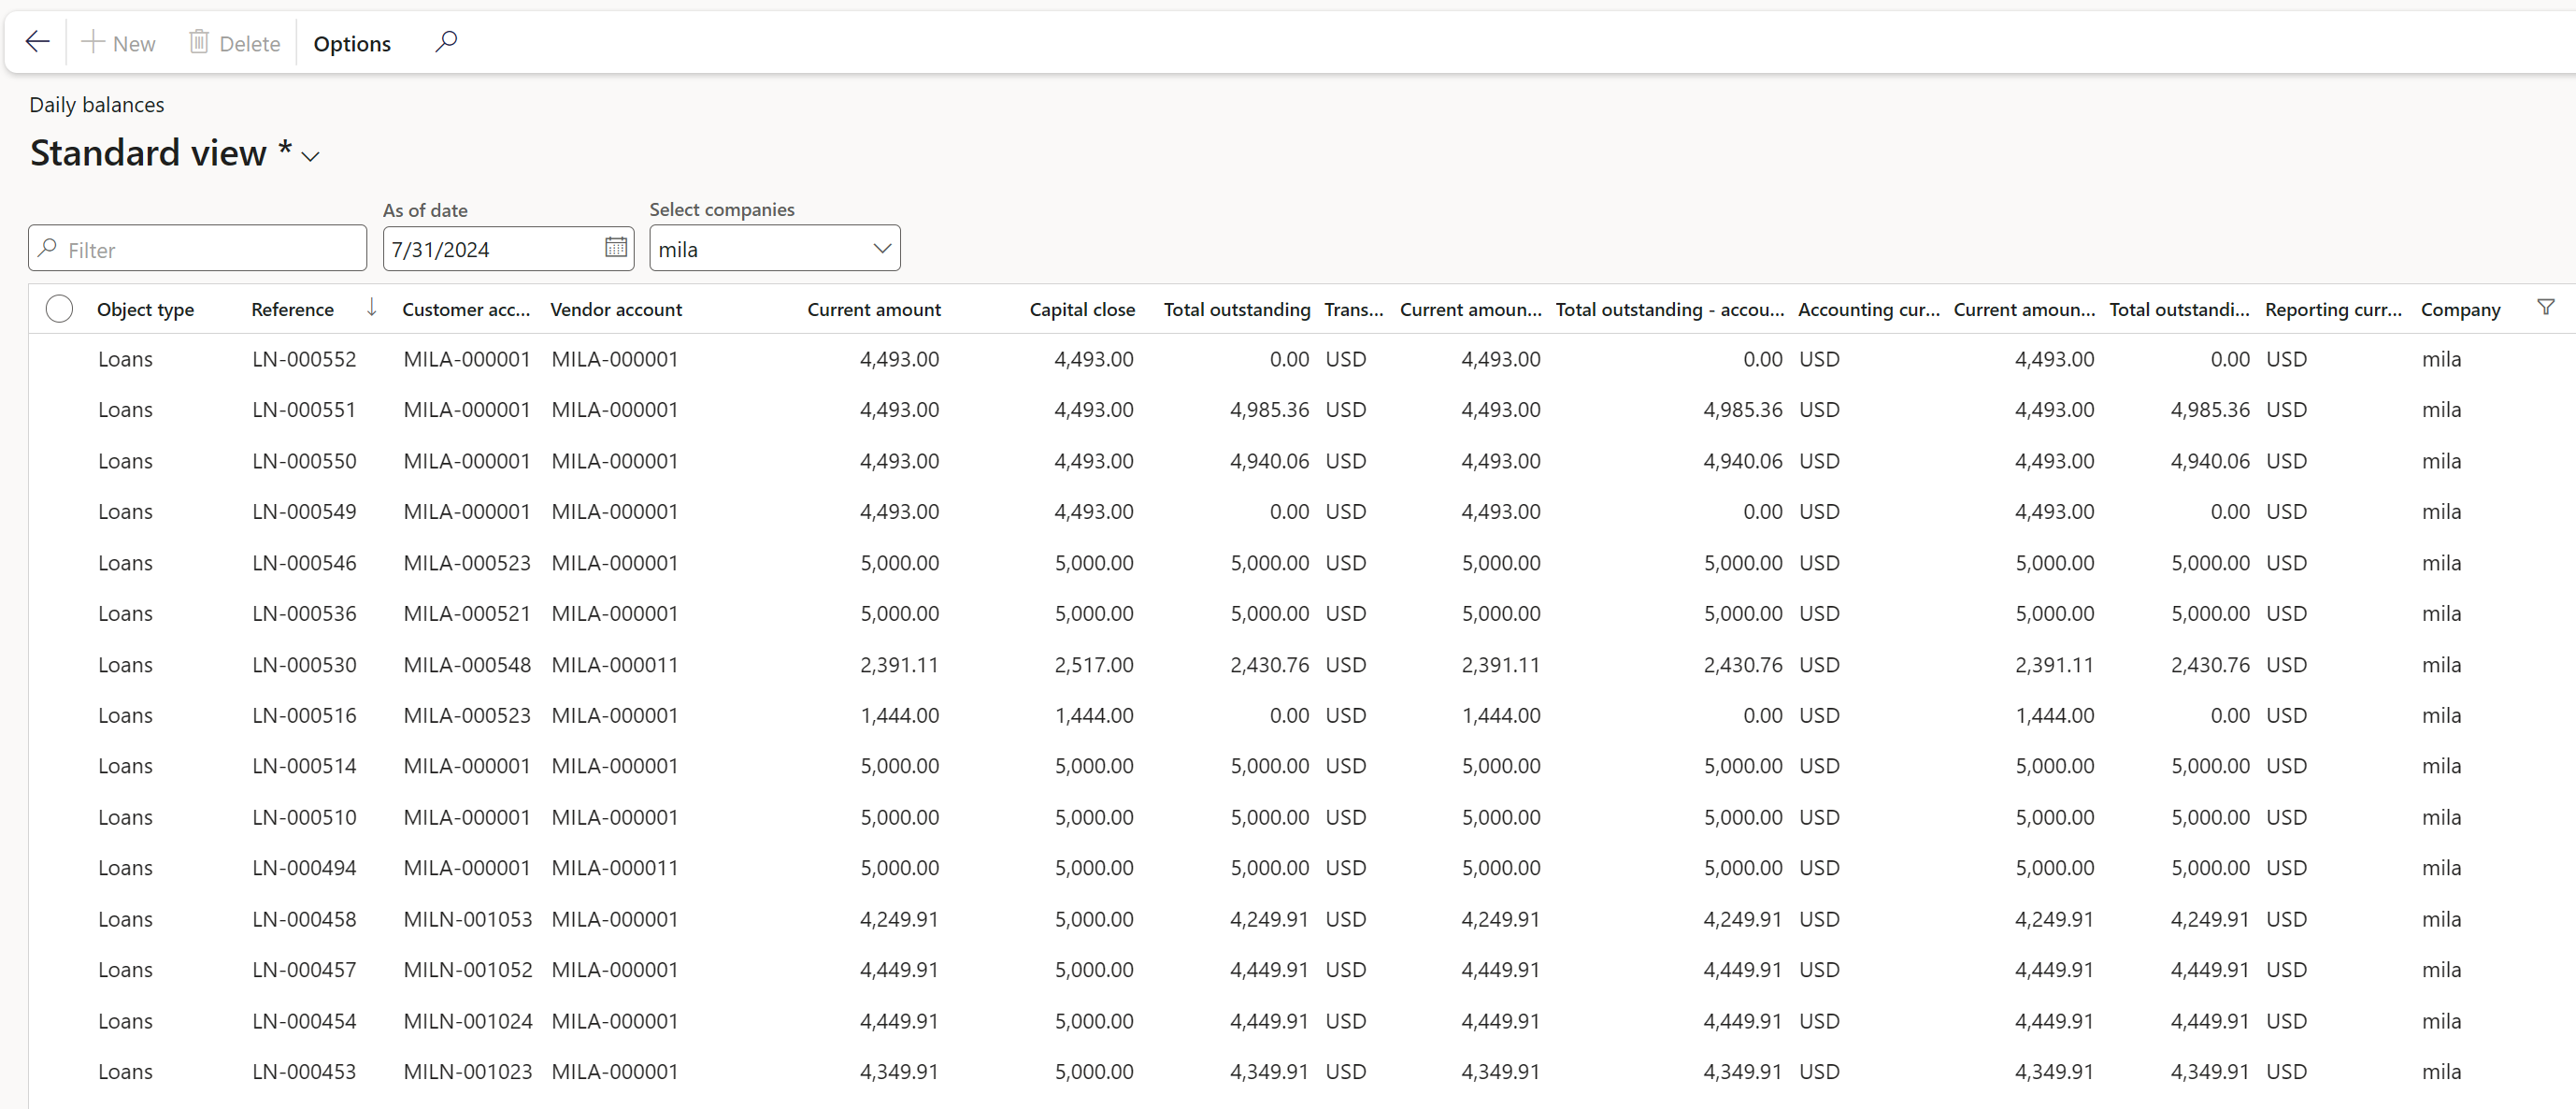Select reference LN-000550 cell
2576x1109 pixels.
(304, 461)
